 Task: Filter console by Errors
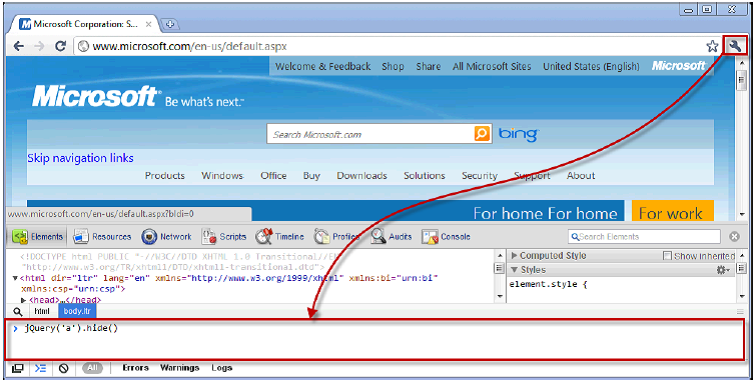(x=135, y=368)
